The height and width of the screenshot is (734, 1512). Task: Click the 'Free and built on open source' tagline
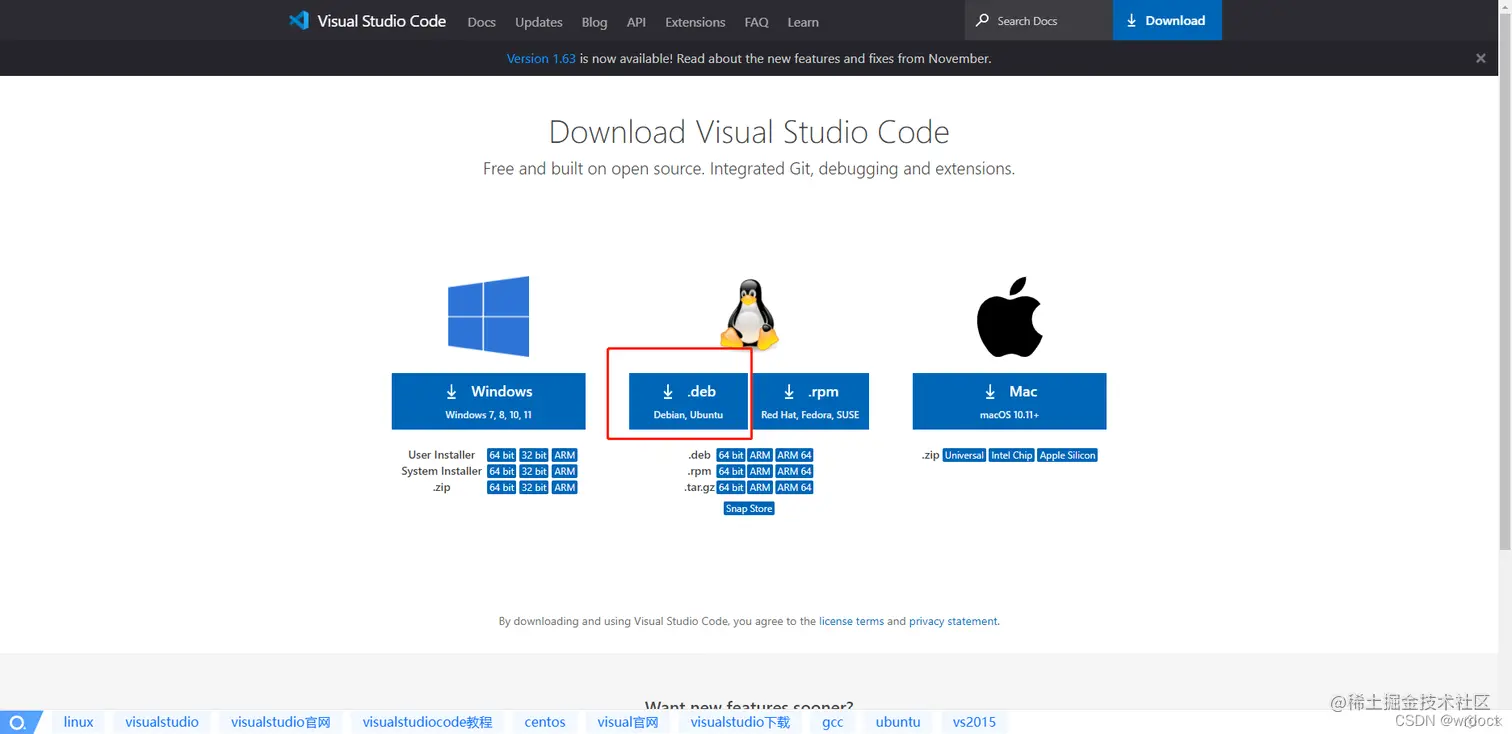749,169
